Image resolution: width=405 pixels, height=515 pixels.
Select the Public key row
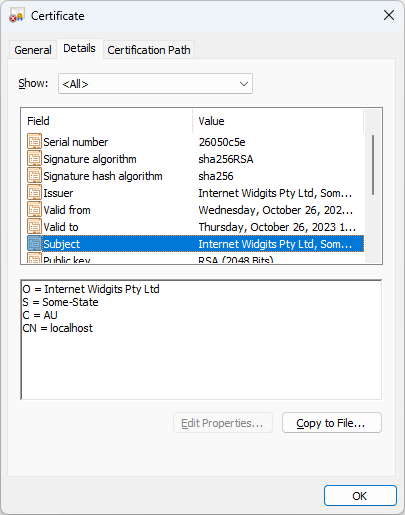point(195,258)
